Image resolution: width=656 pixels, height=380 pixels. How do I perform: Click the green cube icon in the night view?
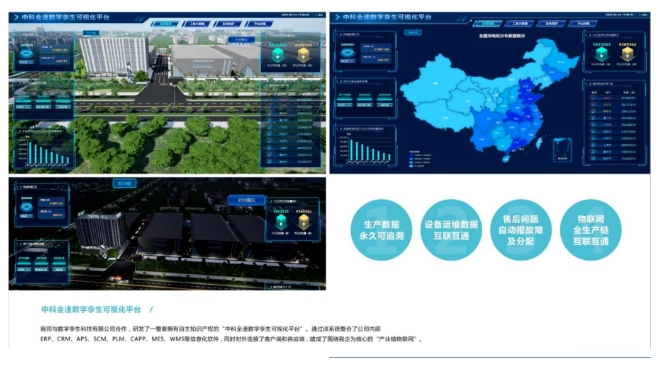(x=281, y=222)
